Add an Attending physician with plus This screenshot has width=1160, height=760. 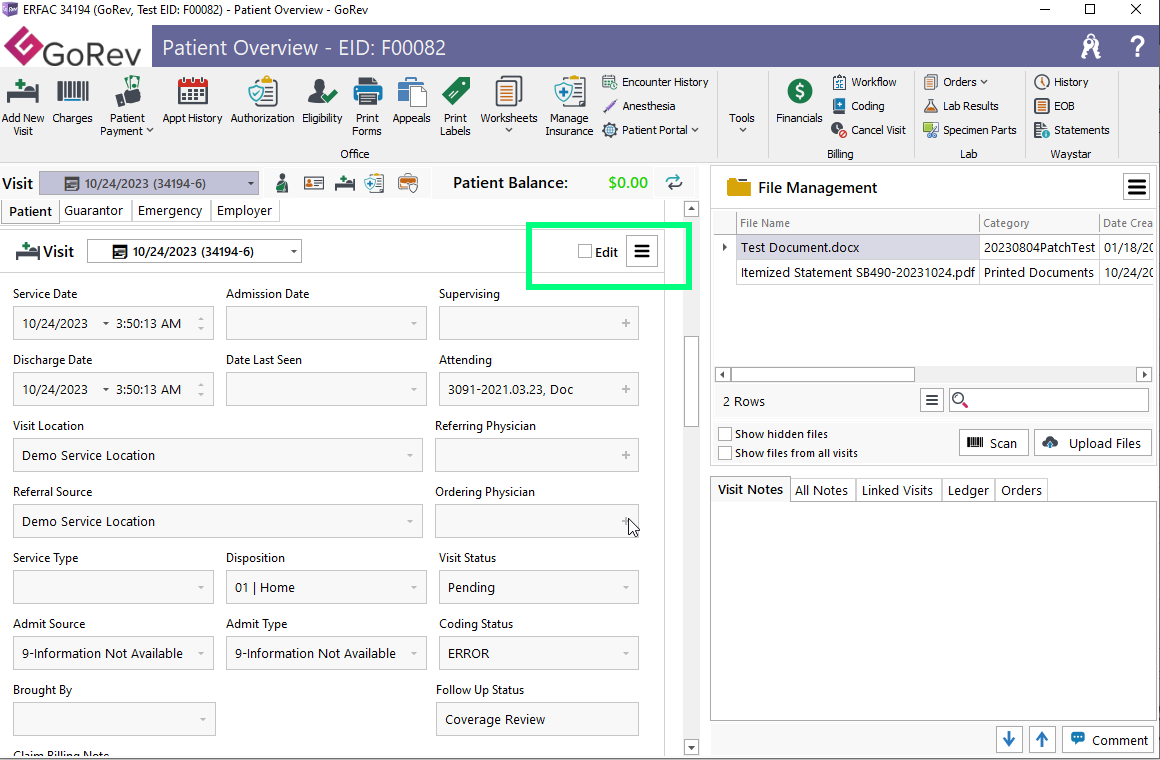pos(626,389)
